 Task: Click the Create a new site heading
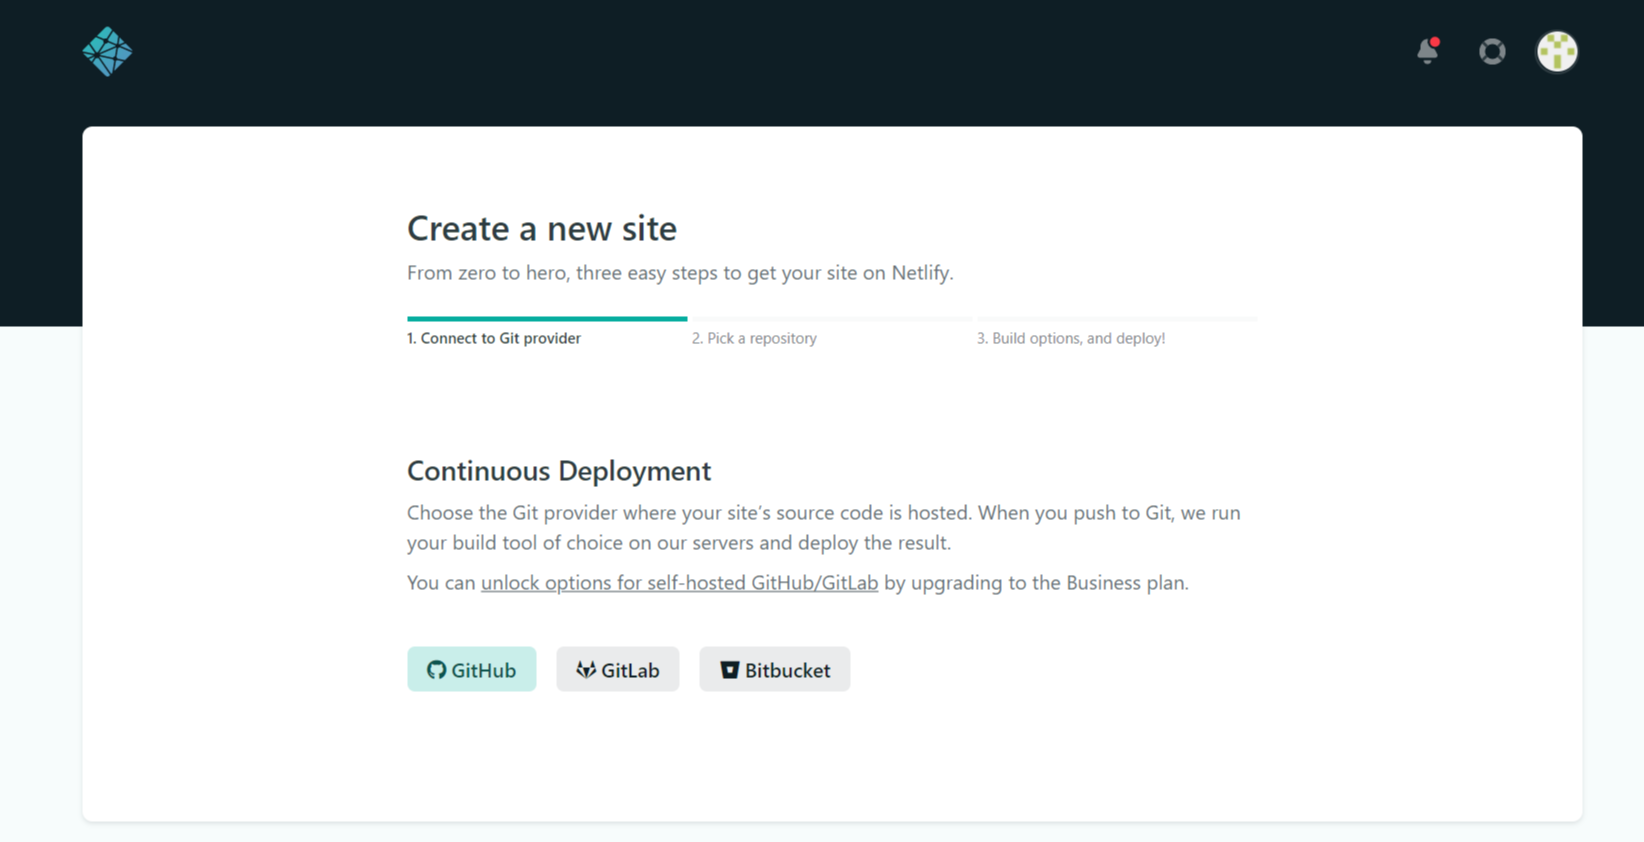[542, 228]
